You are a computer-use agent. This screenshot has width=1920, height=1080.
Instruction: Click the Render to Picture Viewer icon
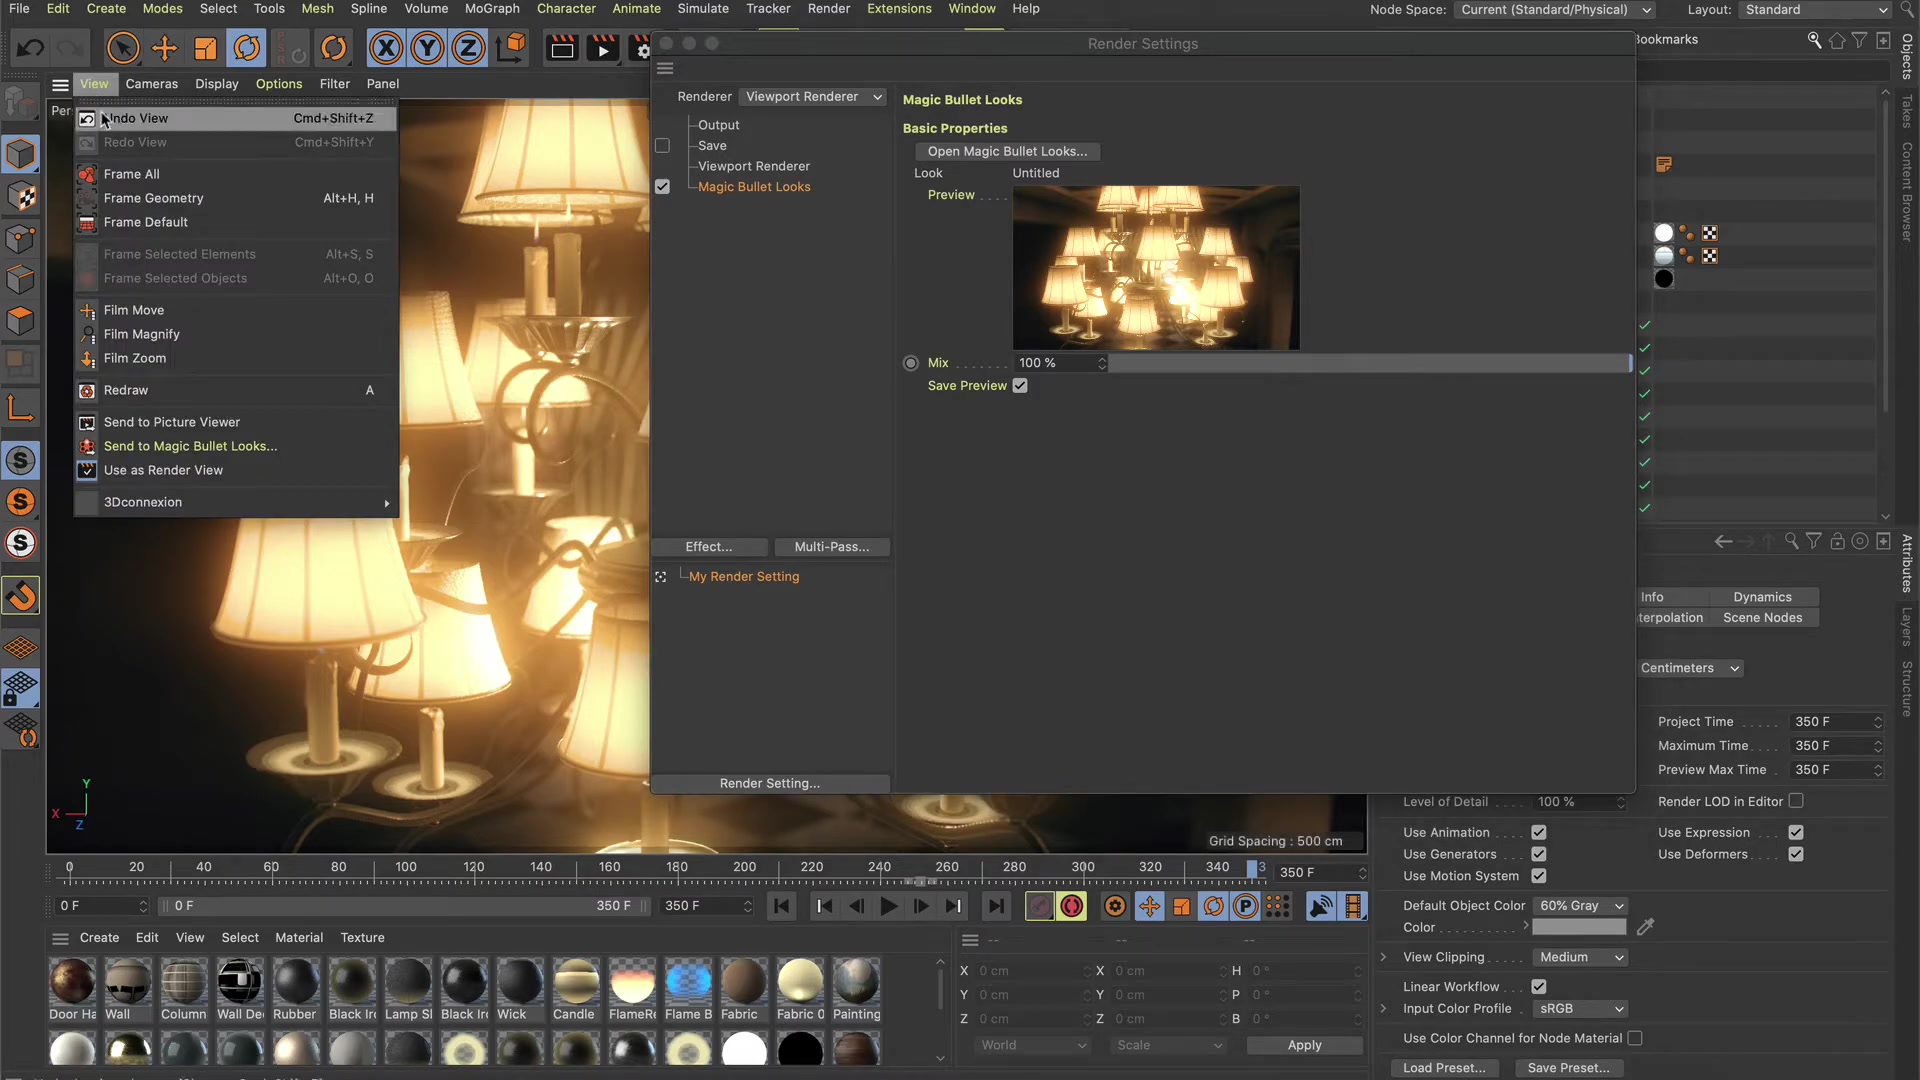pyautogui.click(x=603, y=47)
